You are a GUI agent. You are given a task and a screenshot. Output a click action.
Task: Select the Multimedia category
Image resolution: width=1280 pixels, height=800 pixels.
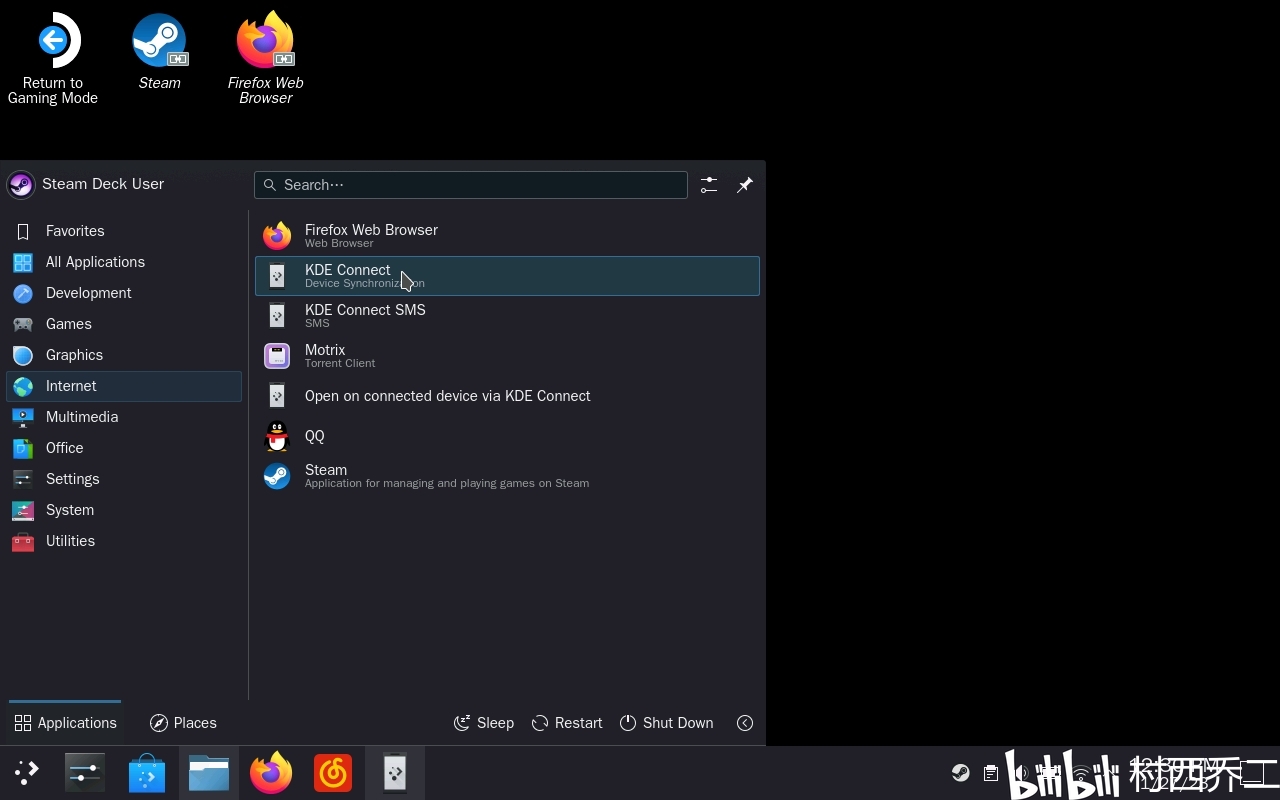click(124, 417)
